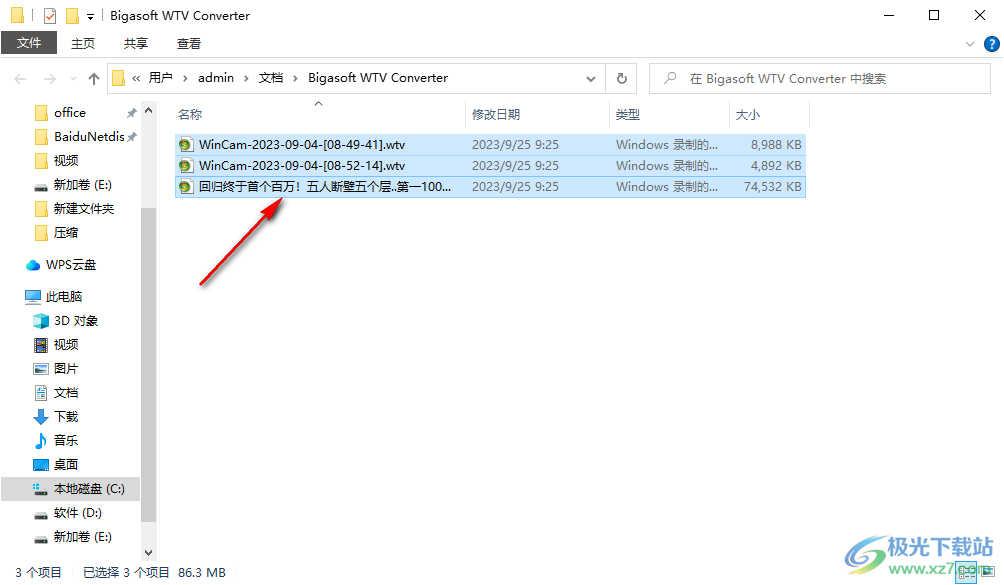Select 此电脑 in the navigation pane
Screen dimensions: 1004x585
pos(63,297)
